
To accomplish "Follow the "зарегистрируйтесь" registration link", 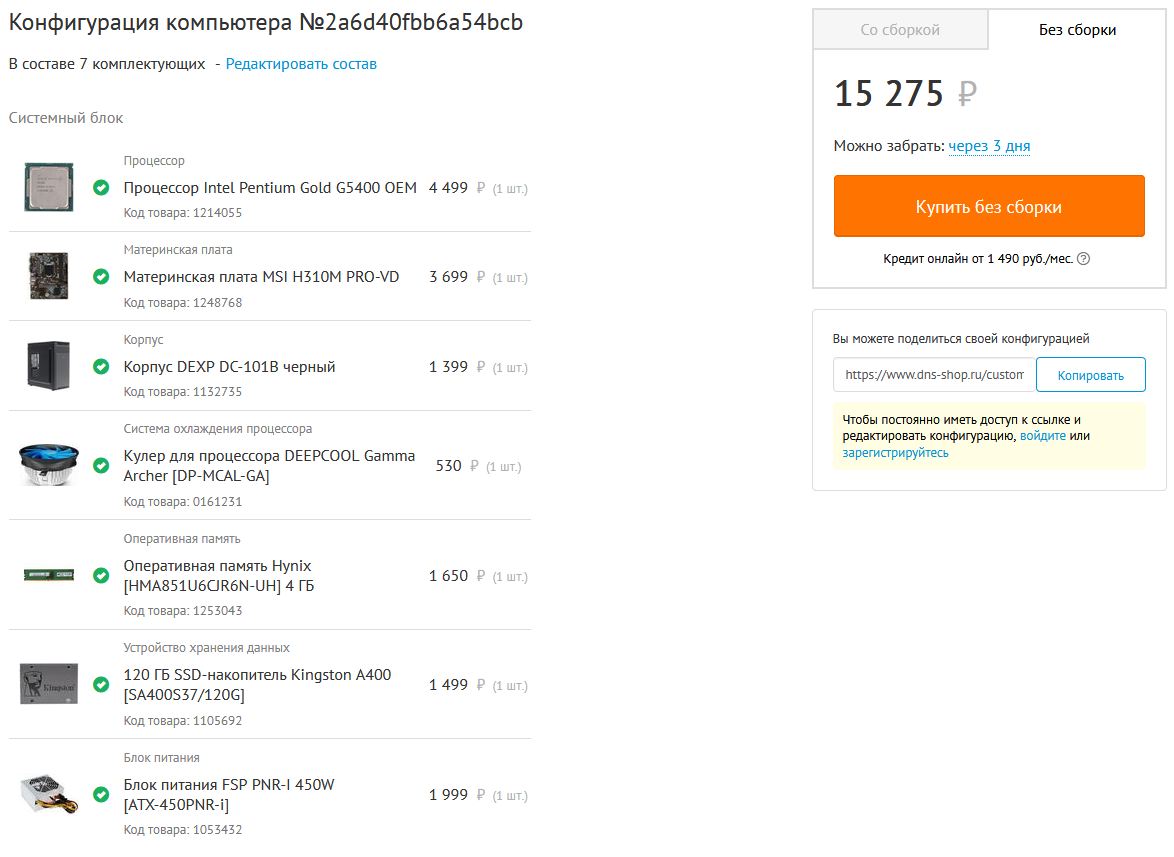I will [895, 453].
